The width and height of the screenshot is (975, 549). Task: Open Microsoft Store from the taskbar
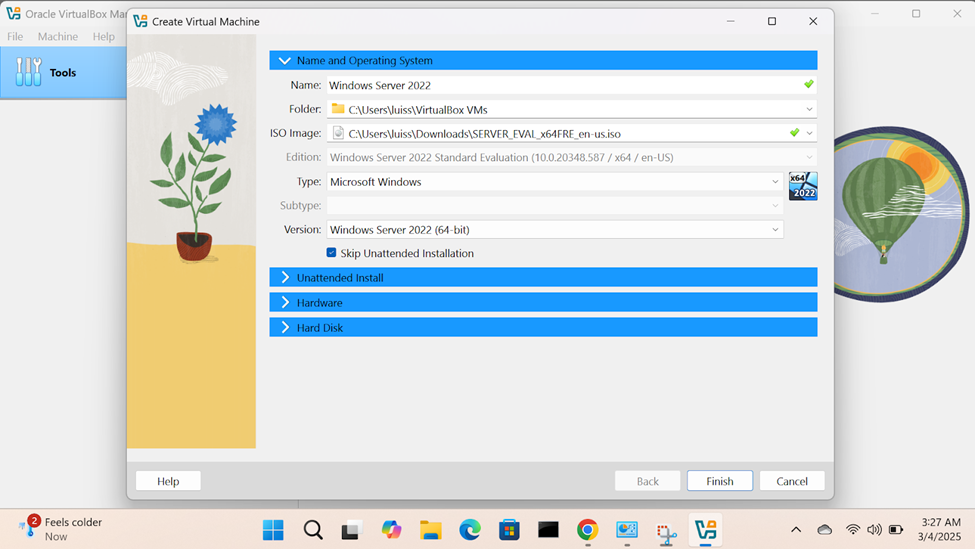(509, 530)
